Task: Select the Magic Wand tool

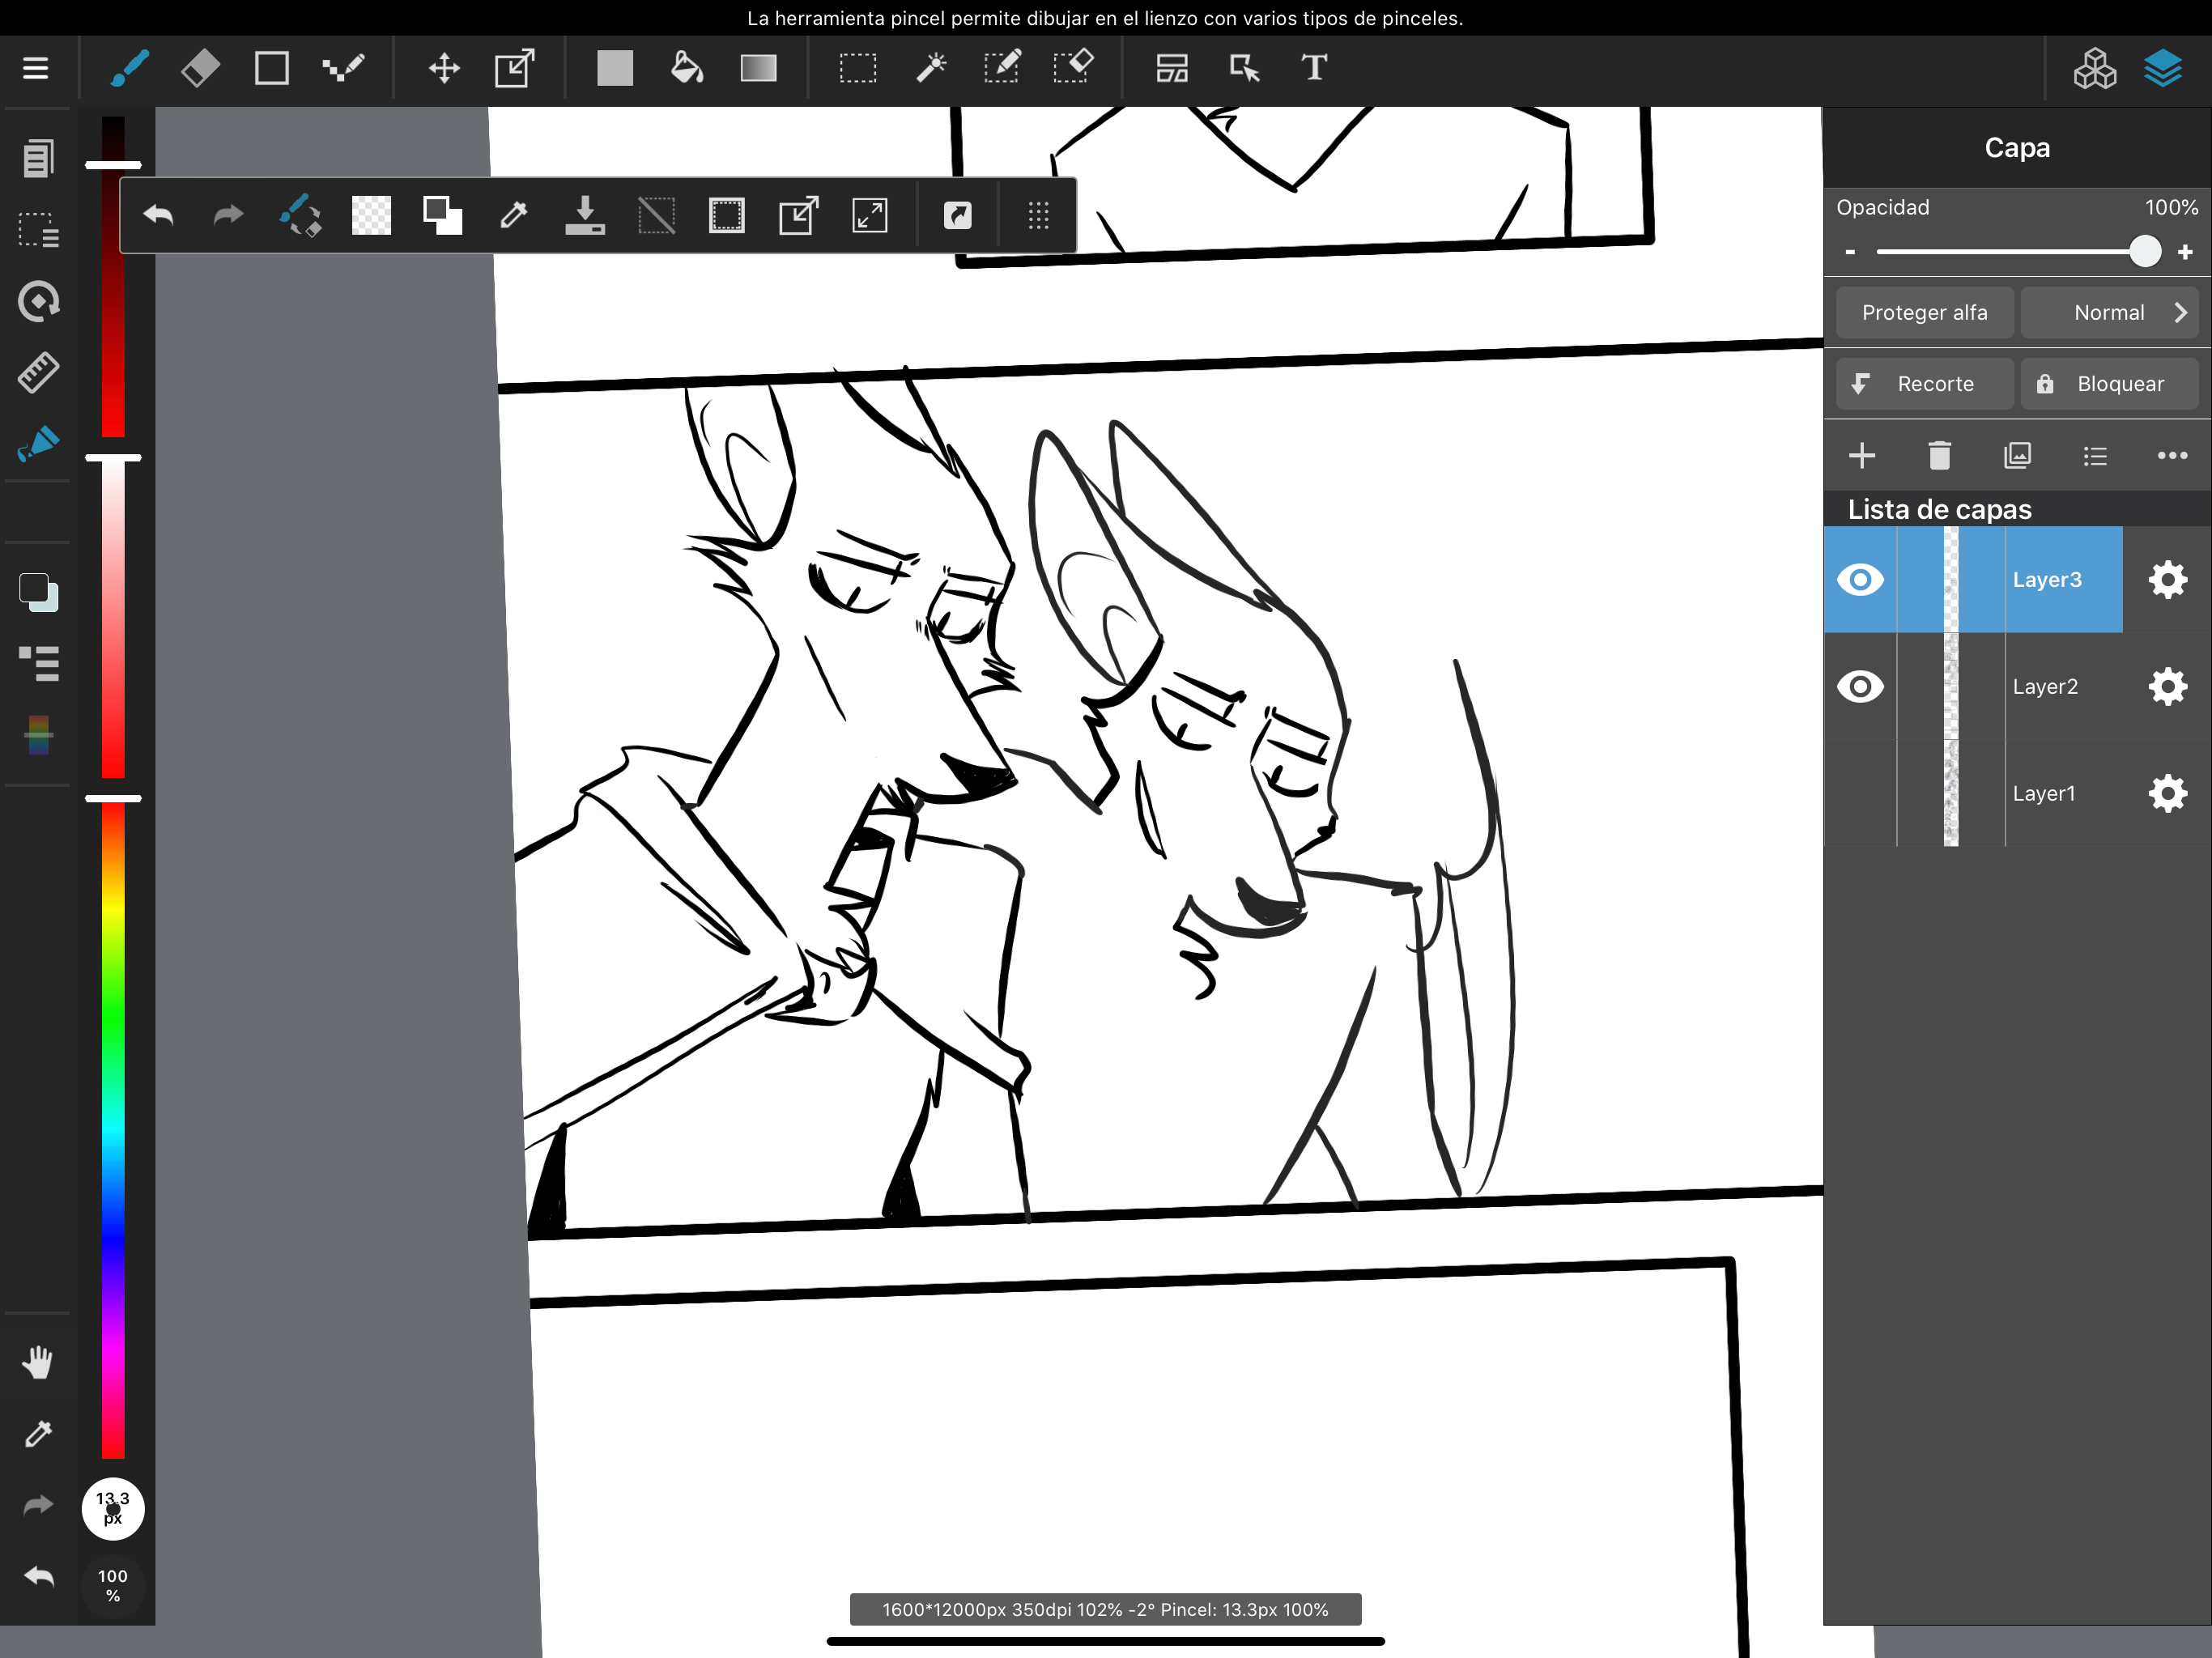Action: coord(930,68)
